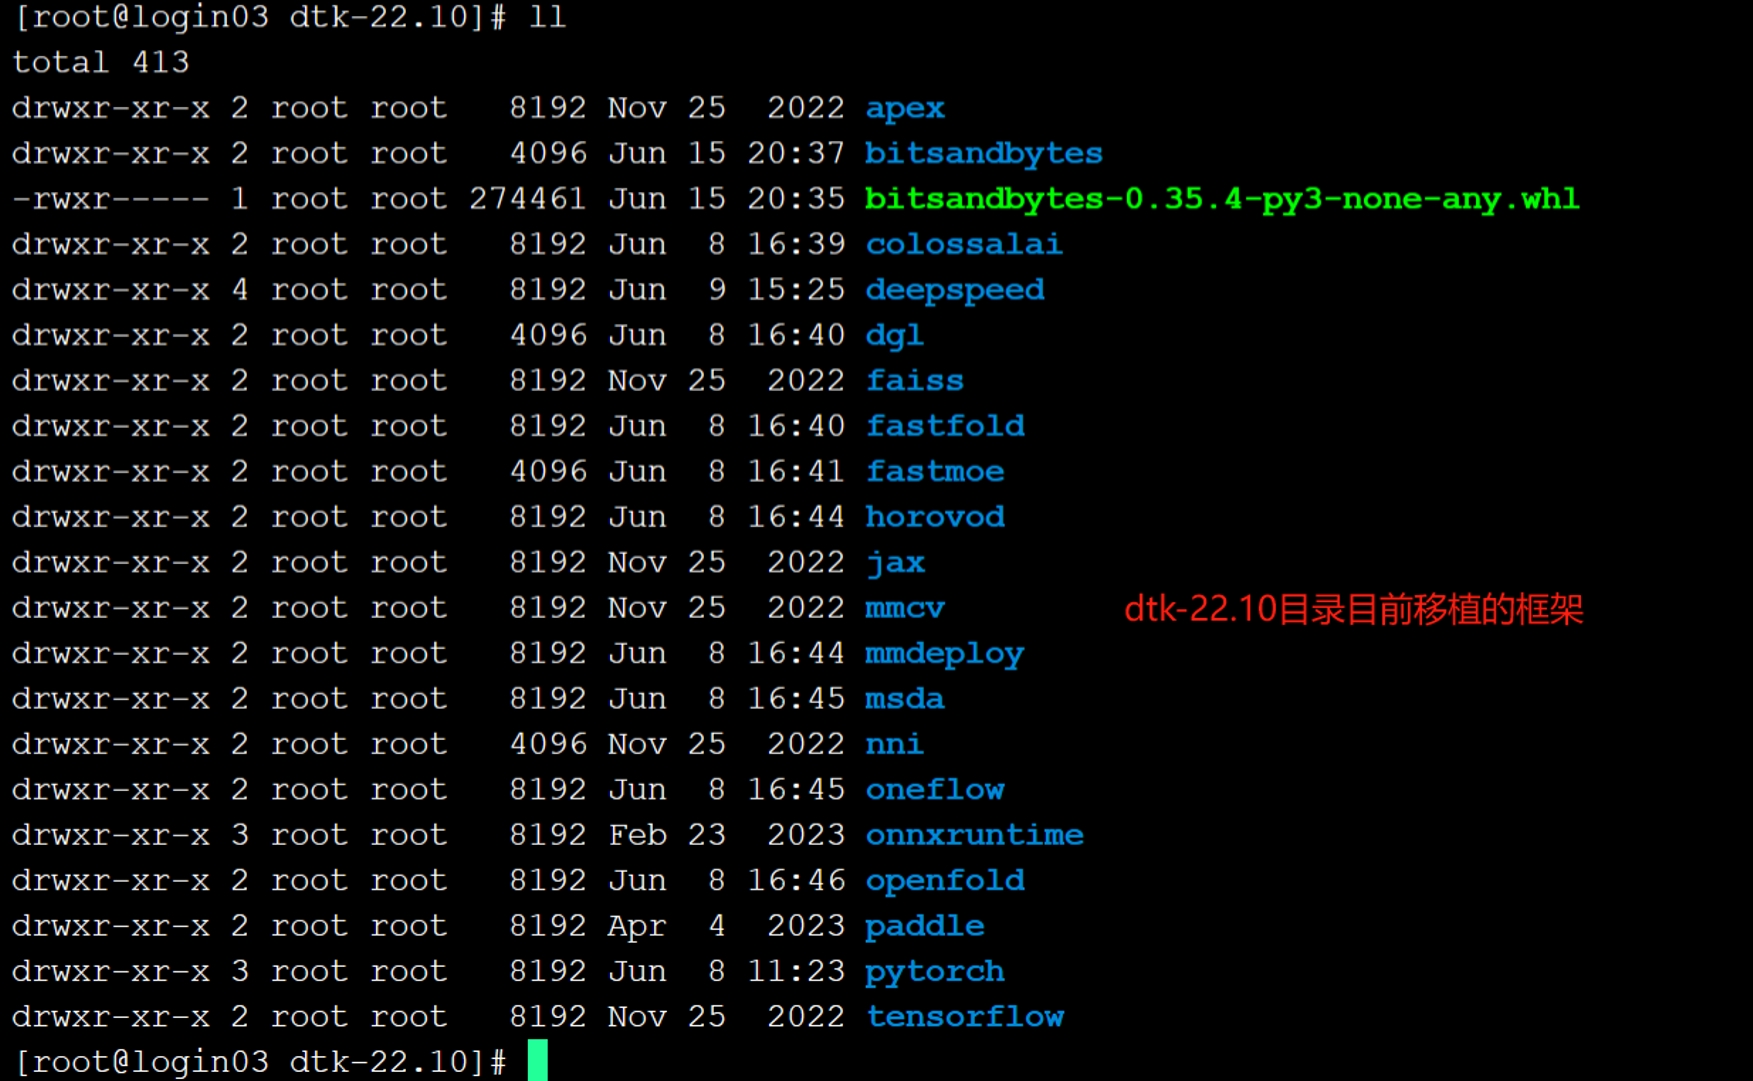
Task: Select the bitsandbytes directory name
Action: click(984, 153)
